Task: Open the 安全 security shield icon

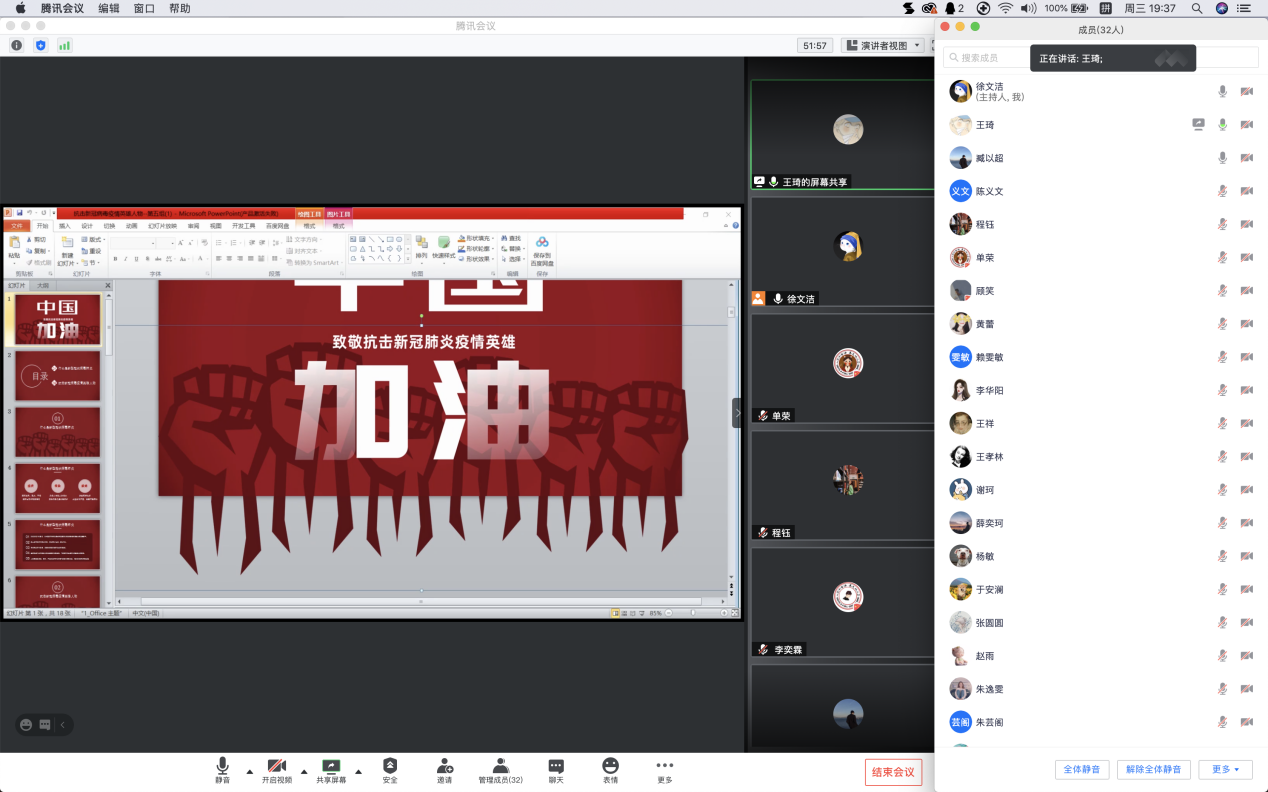Action: pos(390,766)
